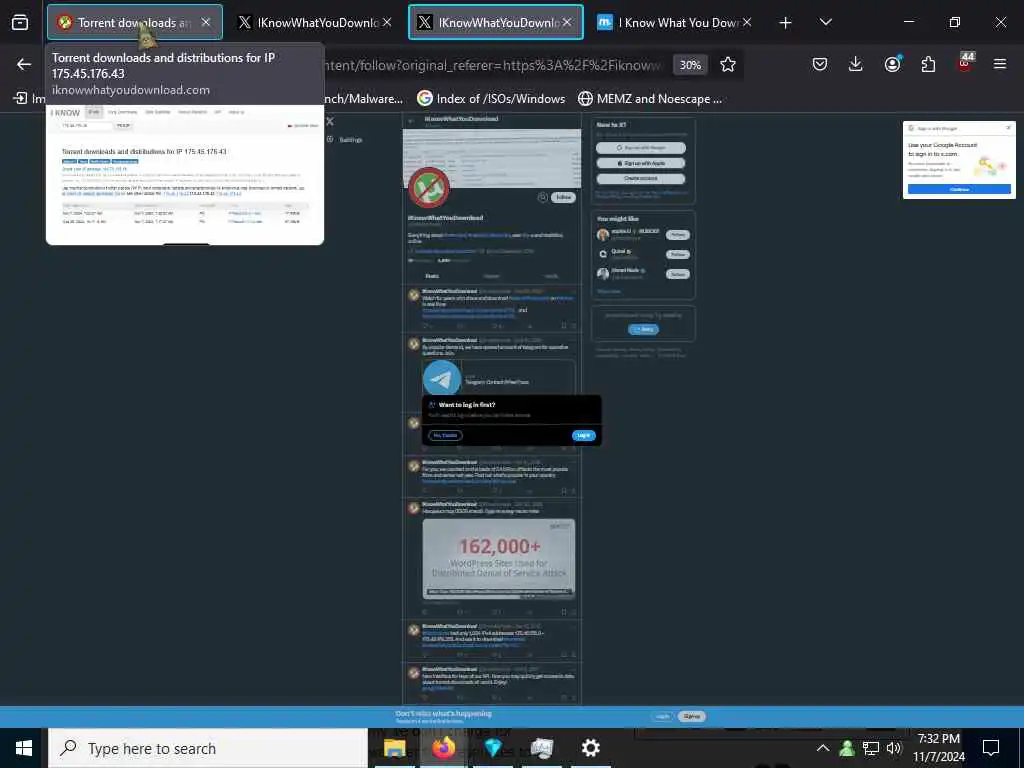Open the Telegram contact card
Image resolution: width=1024 pixels, height=768 pixels.
click(500, 379)
